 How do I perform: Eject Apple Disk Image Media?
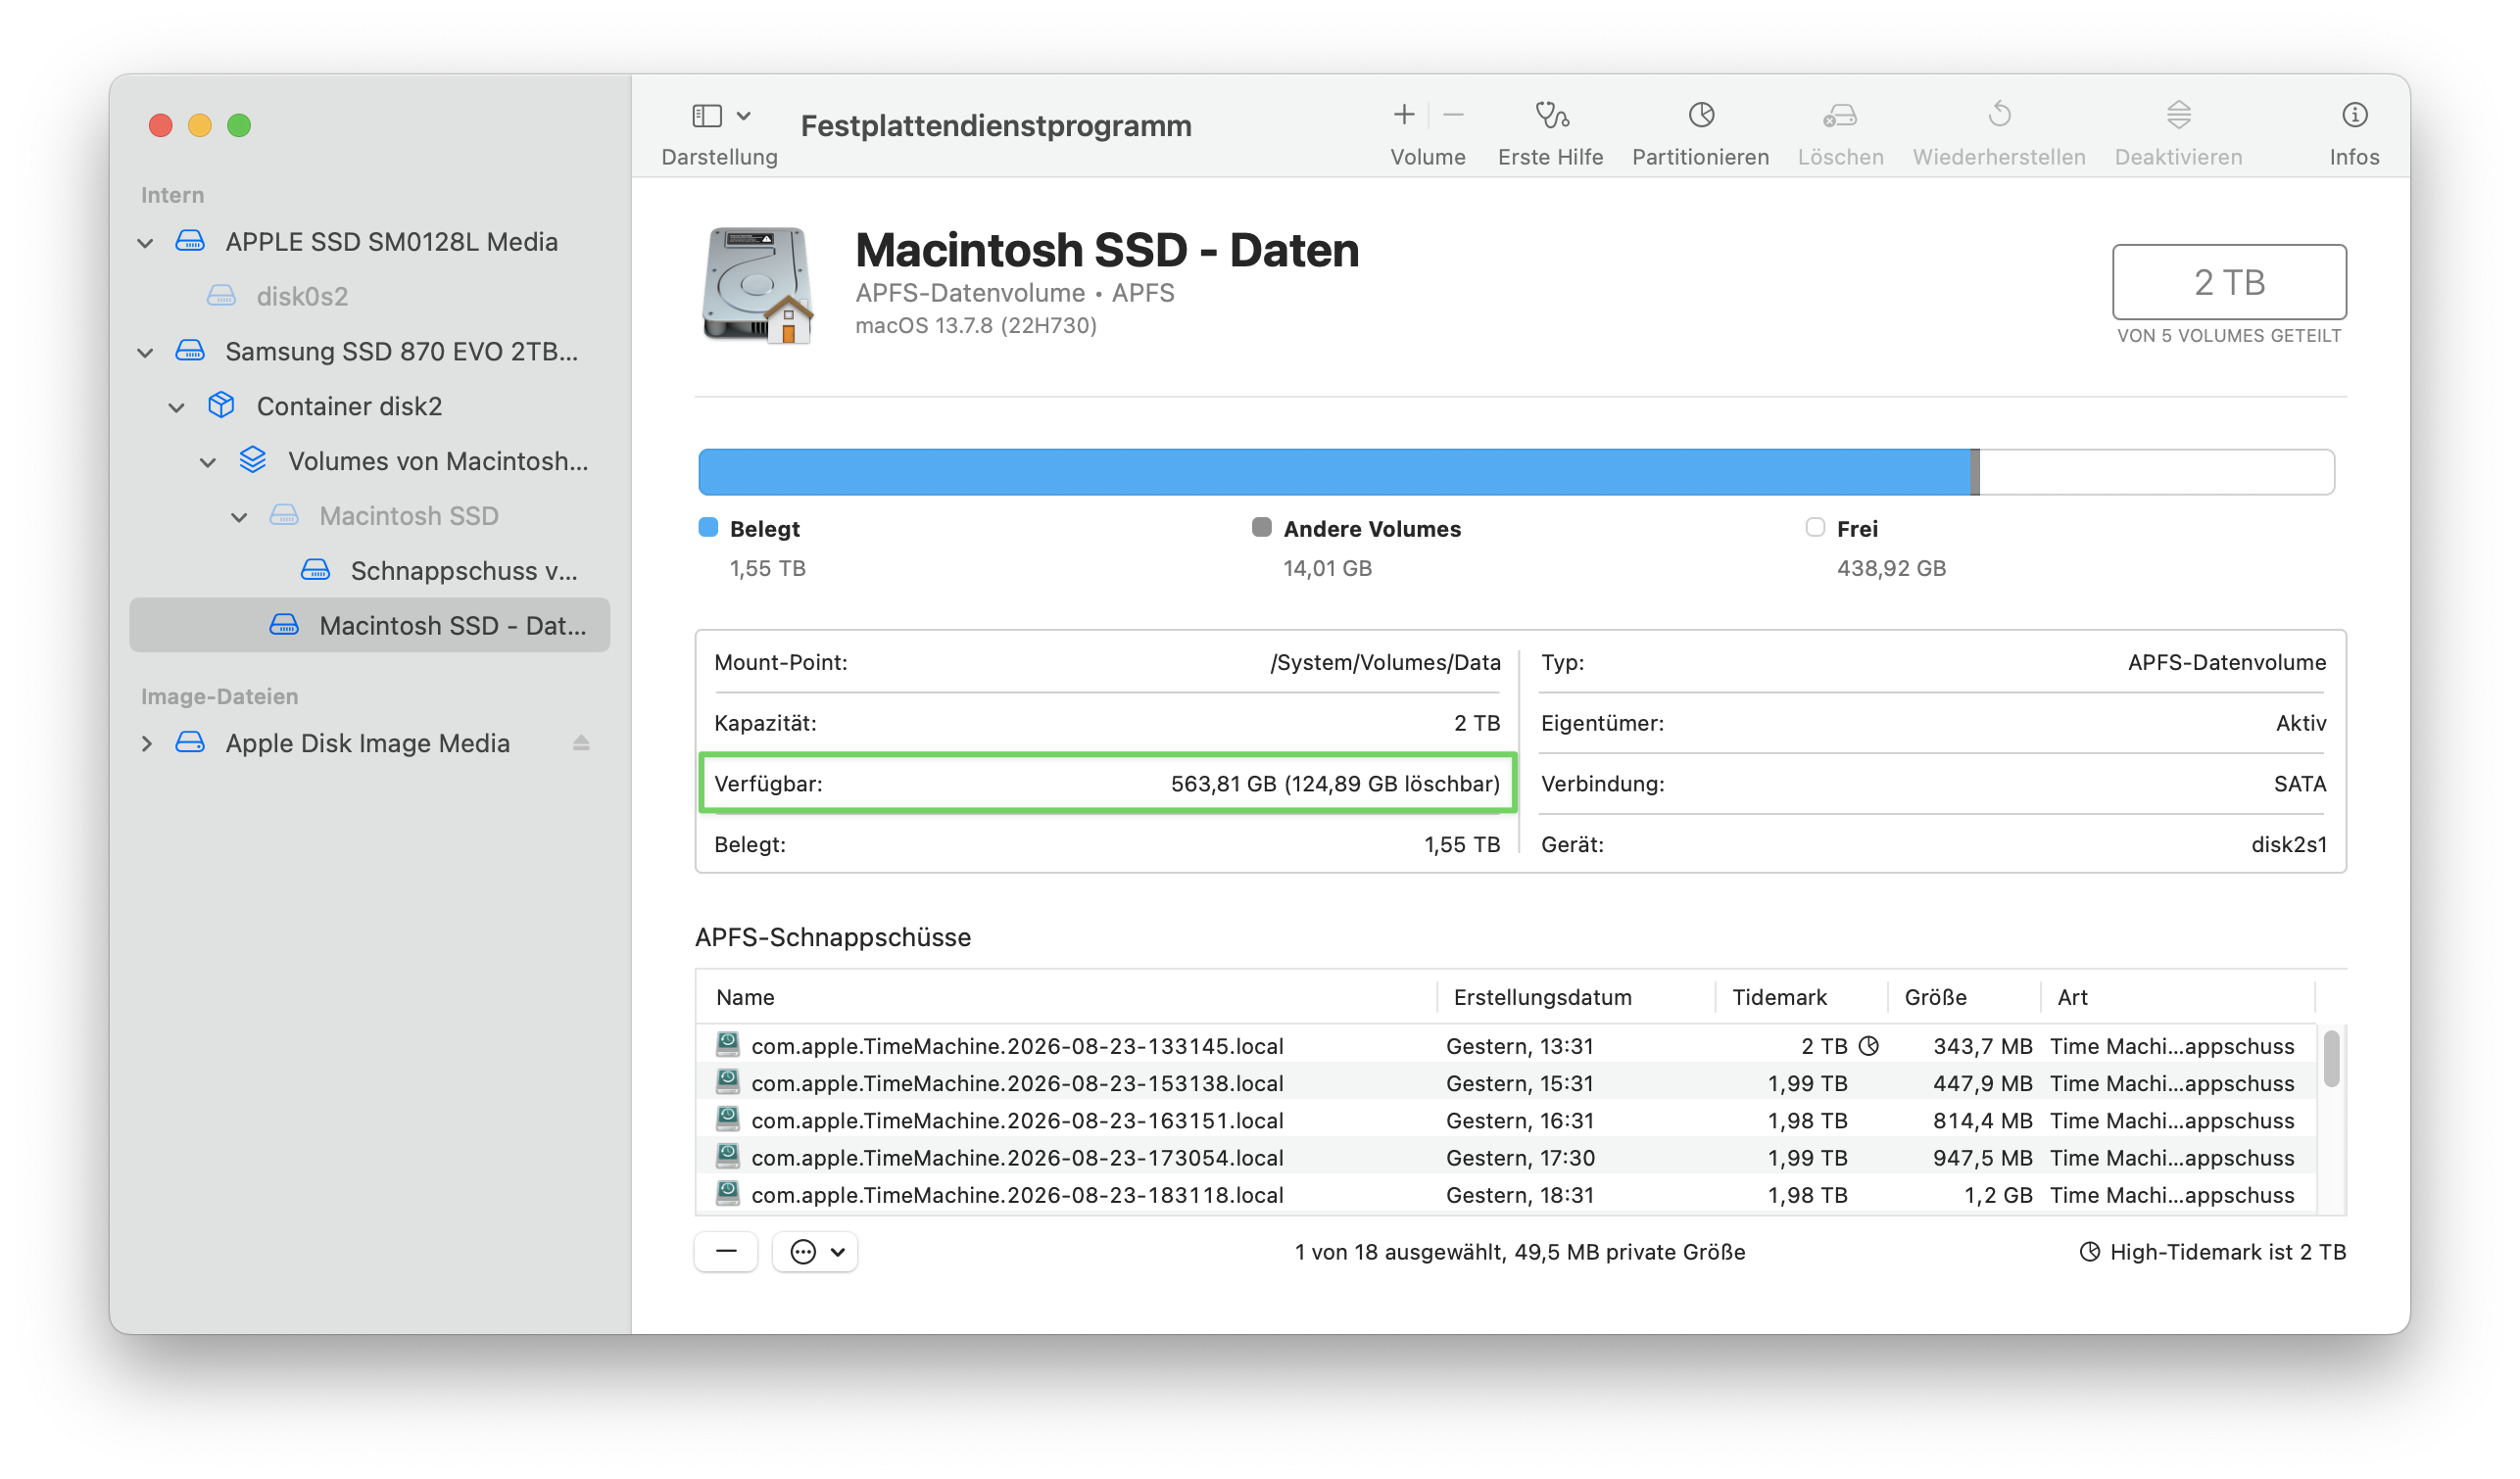[581, 743]
